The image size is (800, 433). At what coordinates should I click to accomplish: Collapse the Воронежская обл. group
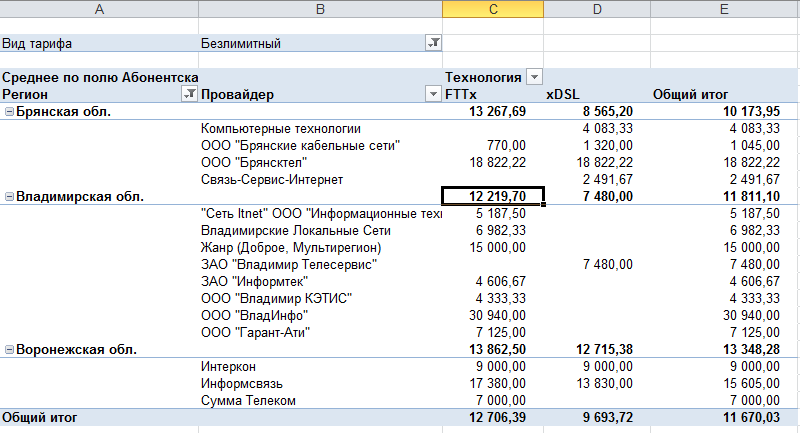point(9,349)
